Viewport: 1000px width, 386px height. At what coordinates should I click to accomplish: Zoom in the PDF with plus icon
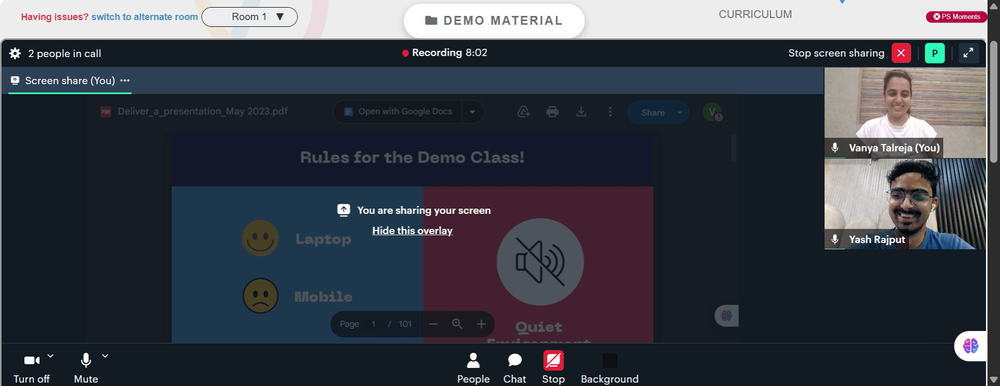(x=482, y=324)
